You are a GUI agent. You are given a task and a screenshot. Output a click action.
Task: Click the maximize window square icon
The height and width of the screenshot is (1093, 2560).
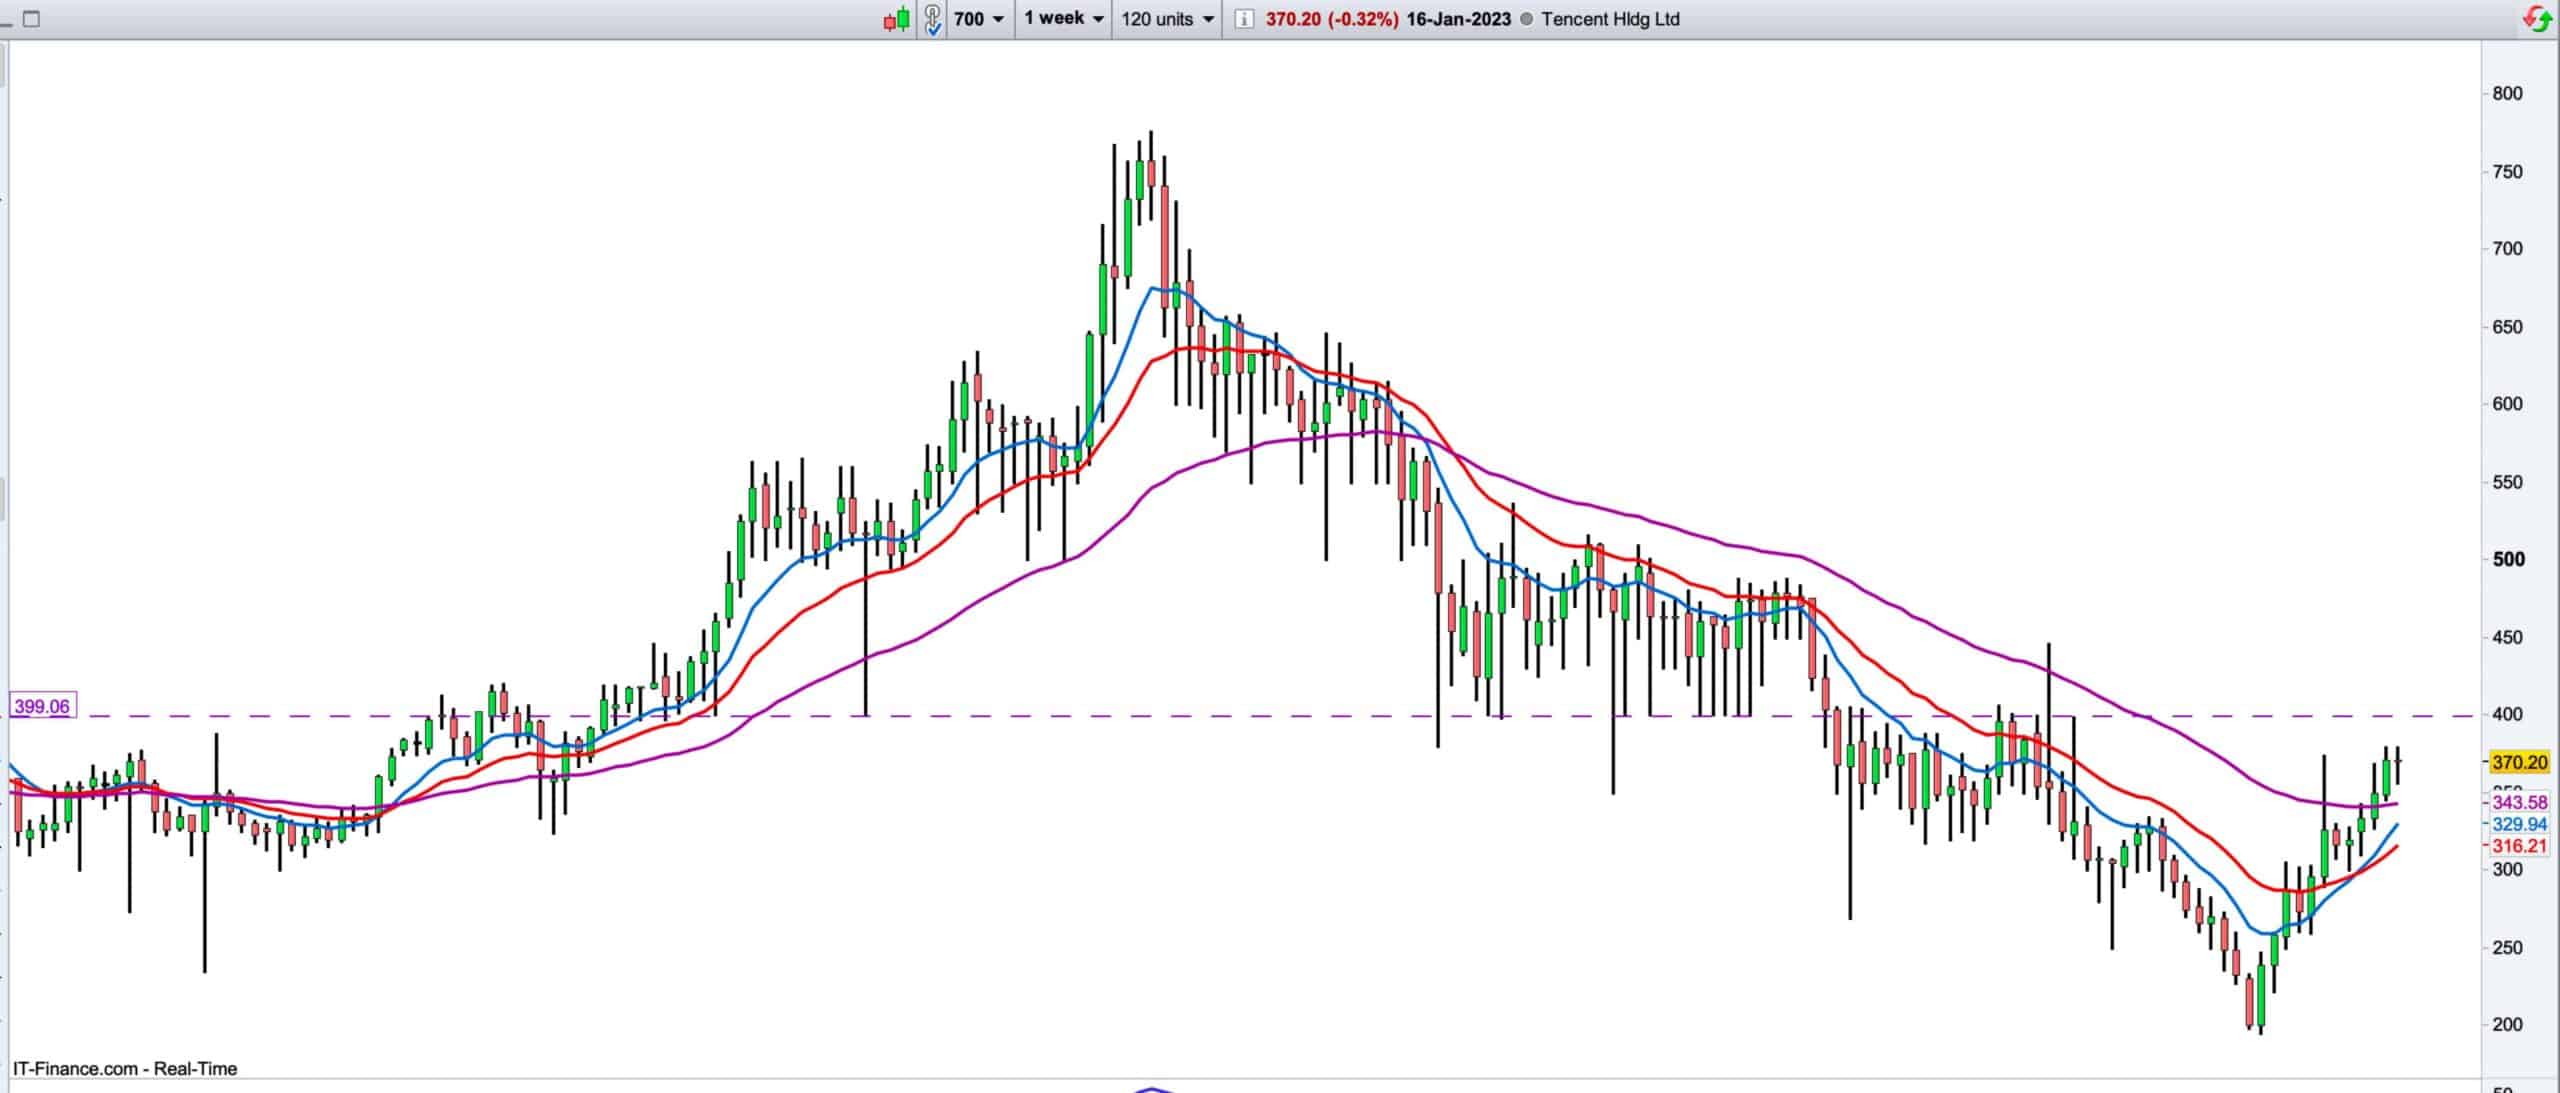(x=31, y=19)
